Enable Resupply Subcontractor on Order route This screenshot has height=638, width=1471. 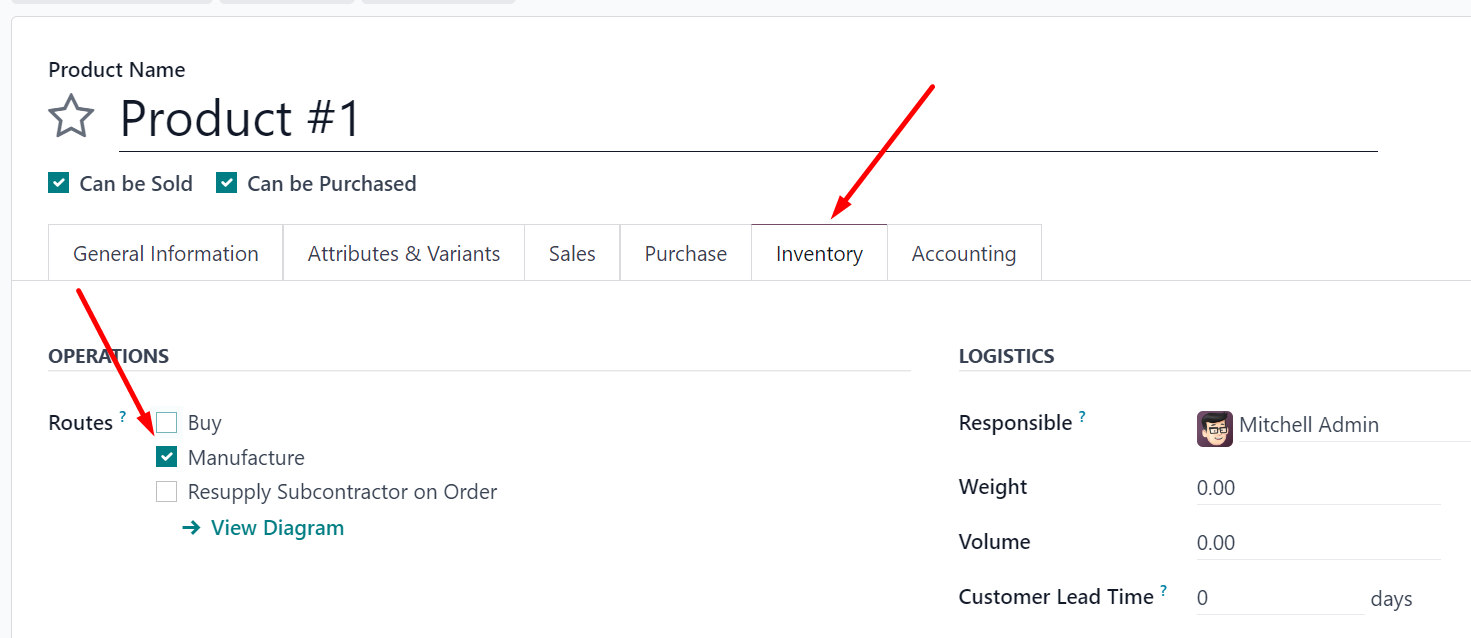pyautogui.click(x=166, y=492)
